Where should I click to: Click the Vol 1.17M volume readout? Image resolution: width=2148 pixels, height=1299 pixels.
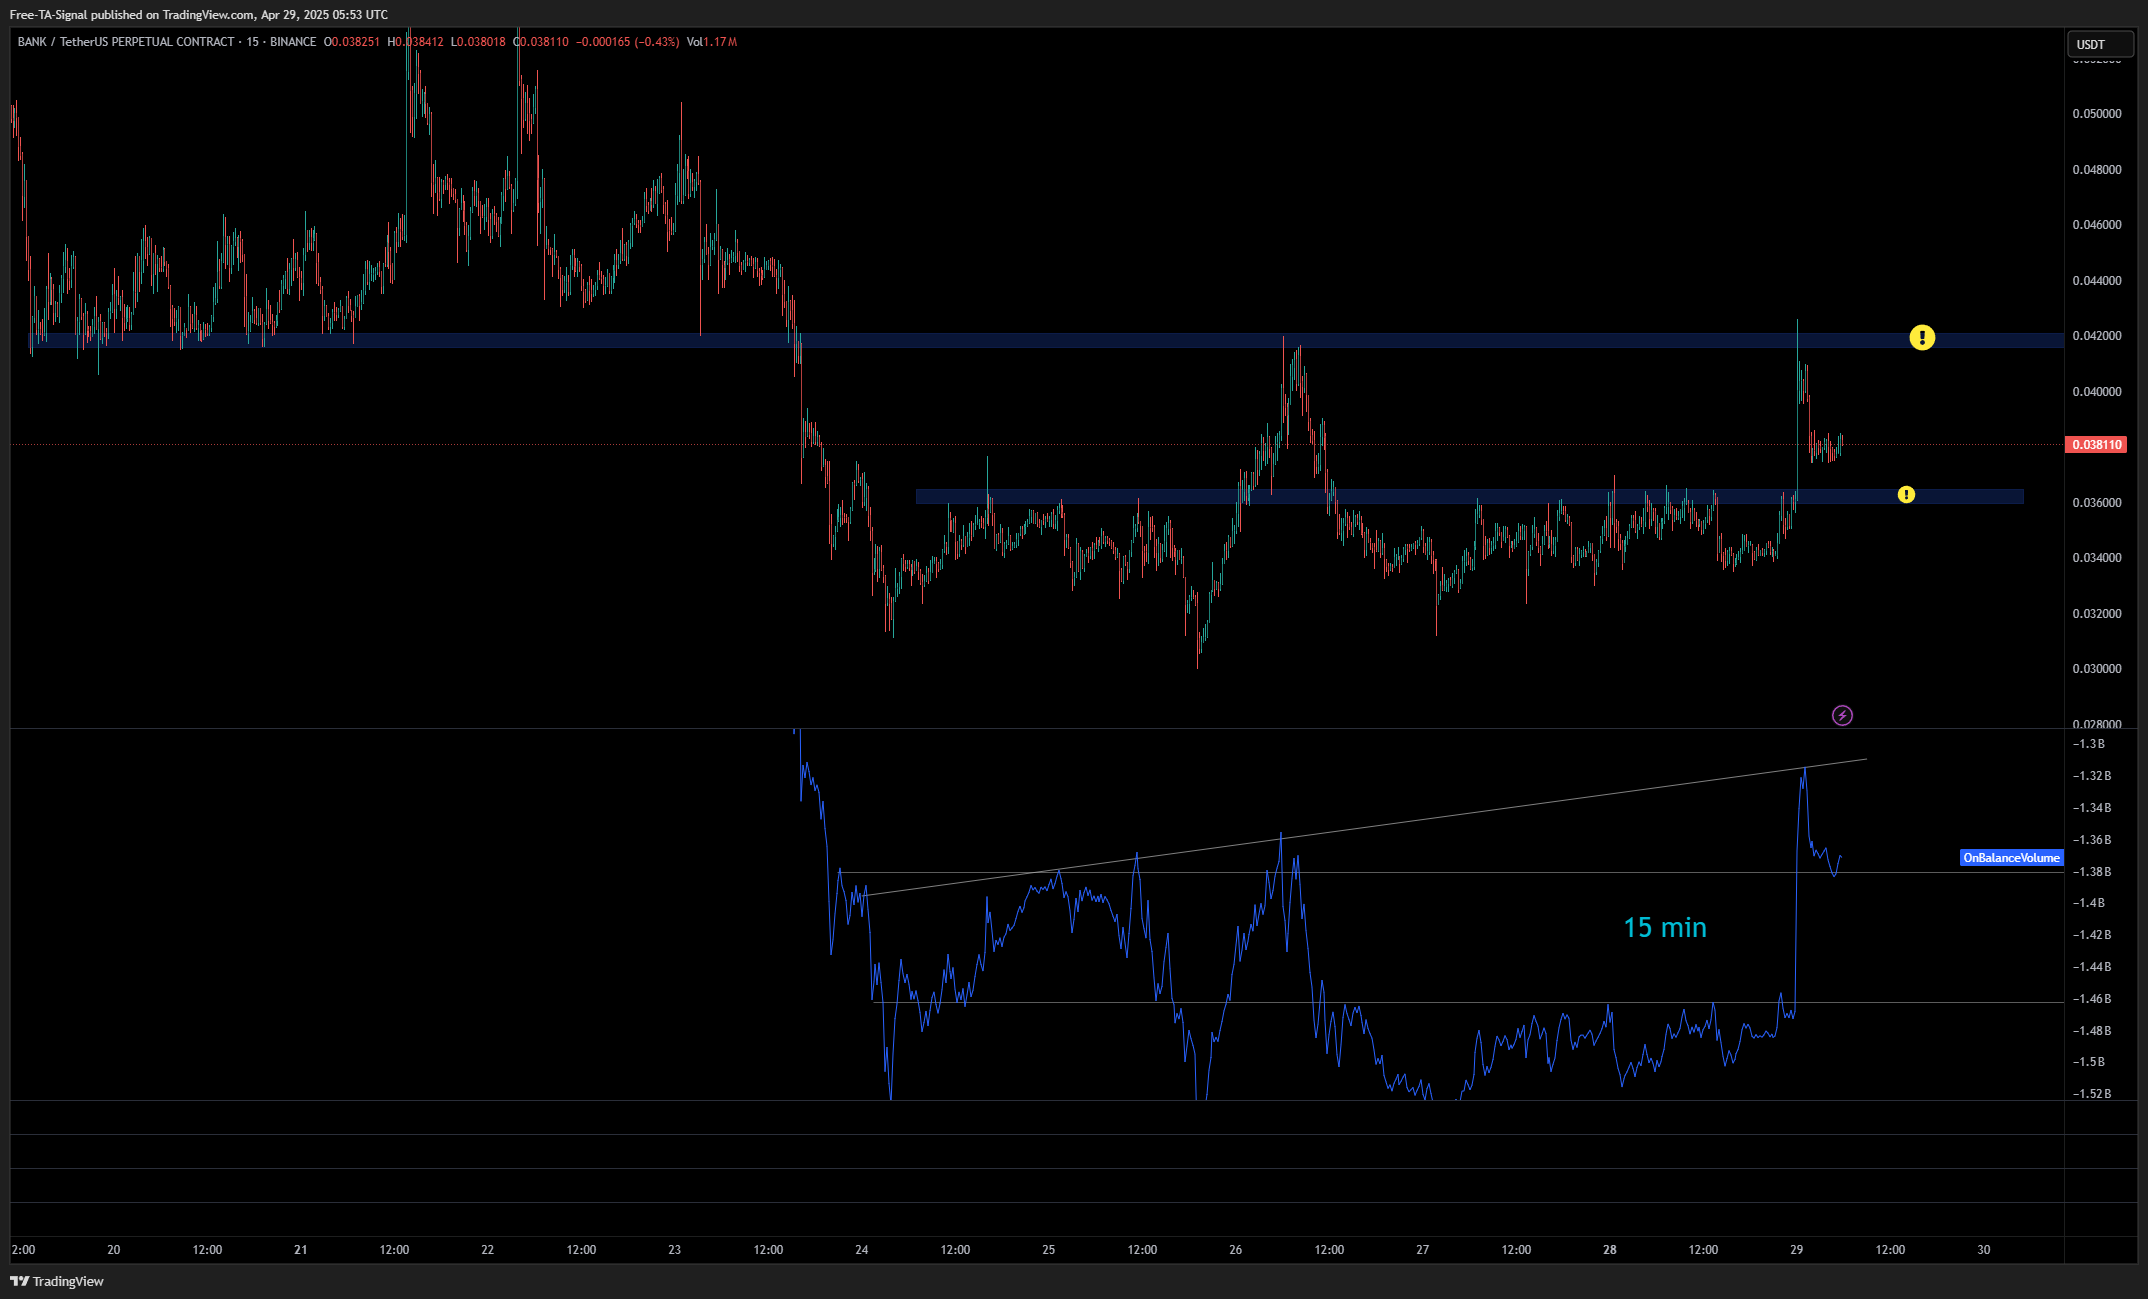click(712, 42)
